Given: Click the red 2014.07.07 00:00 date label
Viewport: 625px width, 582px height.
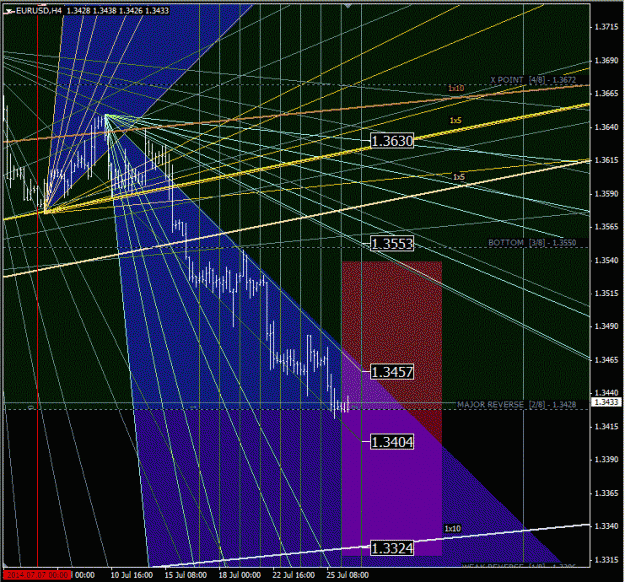Looking at the screenshot, I should 37,575.
